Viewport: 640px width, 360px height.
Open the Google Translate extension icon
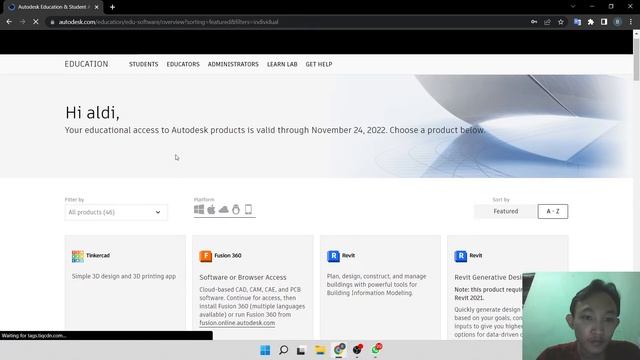click(x=577, y=22)
